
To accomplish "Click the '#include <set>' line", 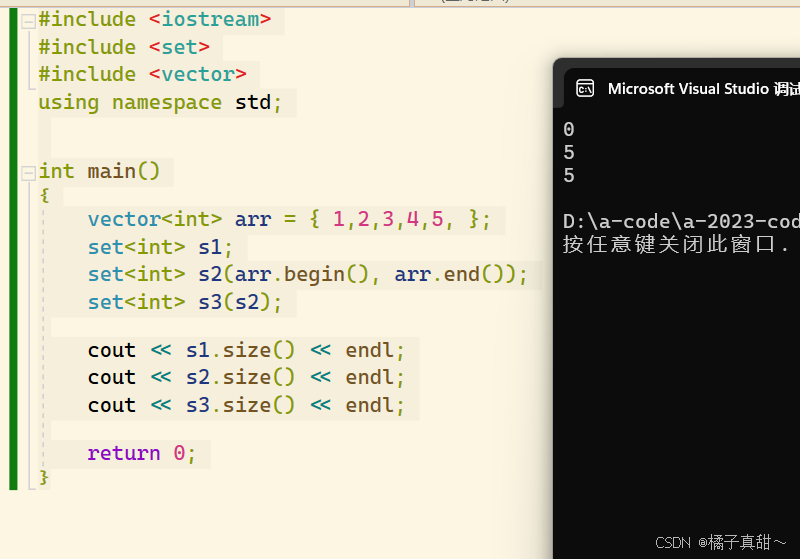I will tap(124, 47).
